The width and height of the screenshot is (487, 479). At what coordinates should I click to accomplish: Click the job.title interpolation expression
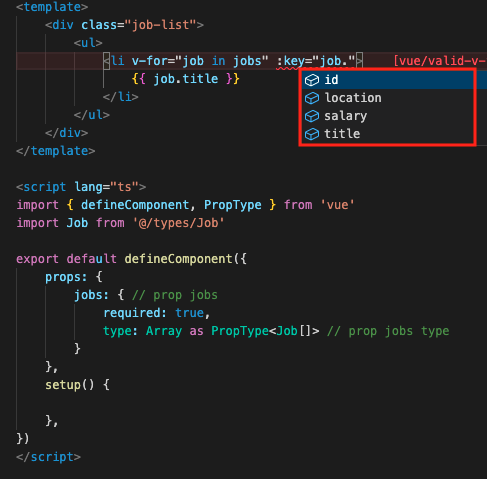coord(186,79)
